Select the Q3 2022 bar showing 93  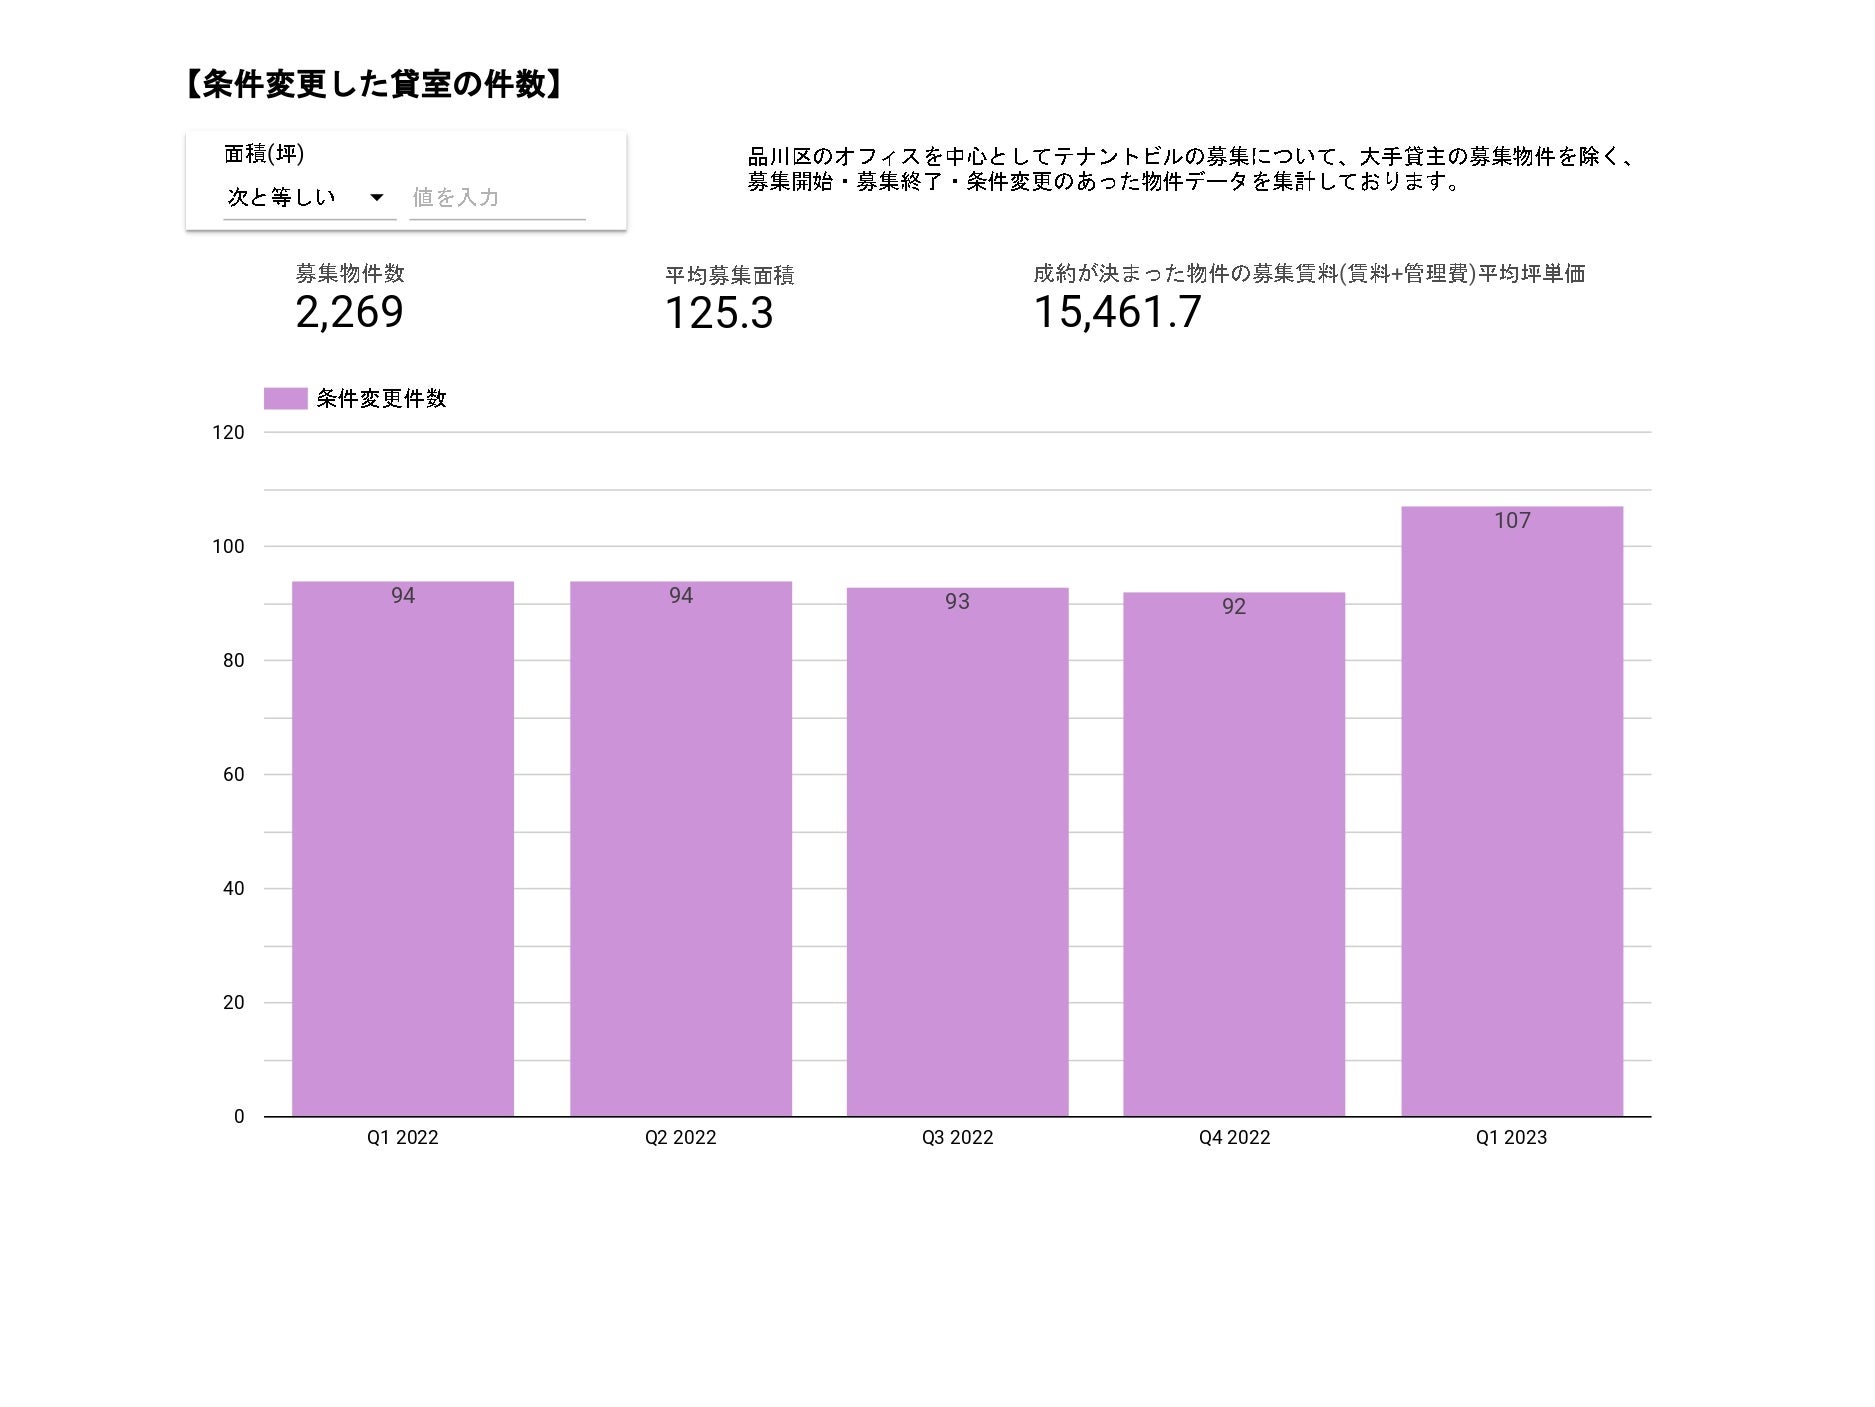coord(958,852)
